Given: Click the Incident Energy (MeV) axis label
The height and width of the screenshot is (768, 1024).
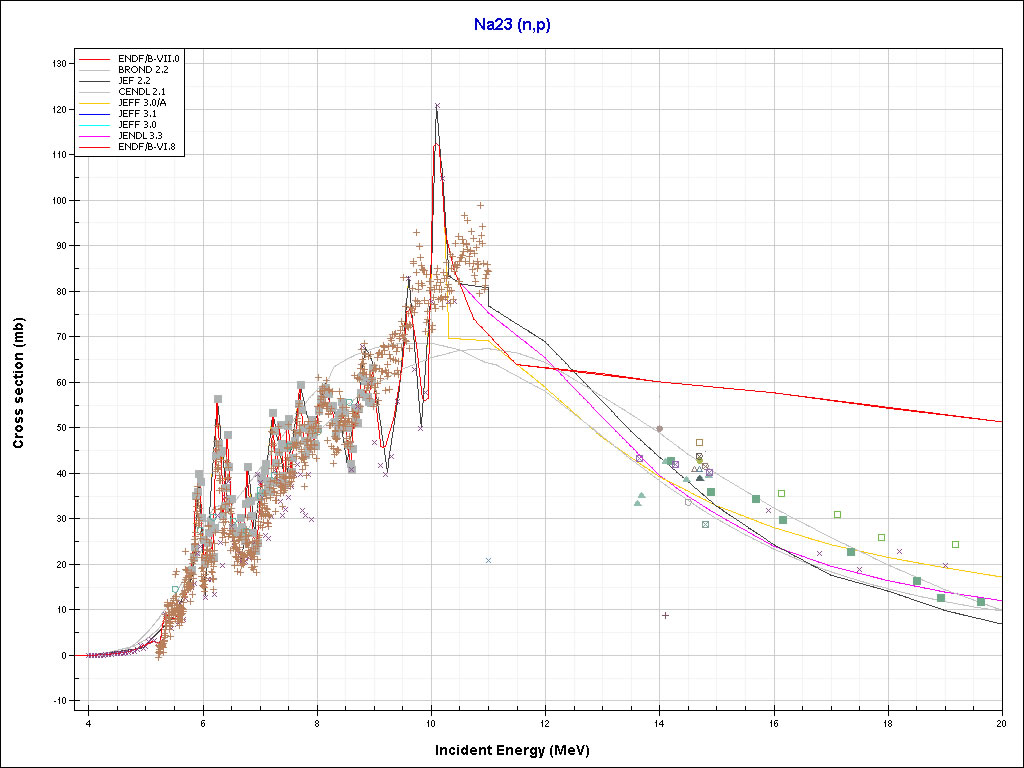Looking at the screenshot, I should [x=518, y=750].
